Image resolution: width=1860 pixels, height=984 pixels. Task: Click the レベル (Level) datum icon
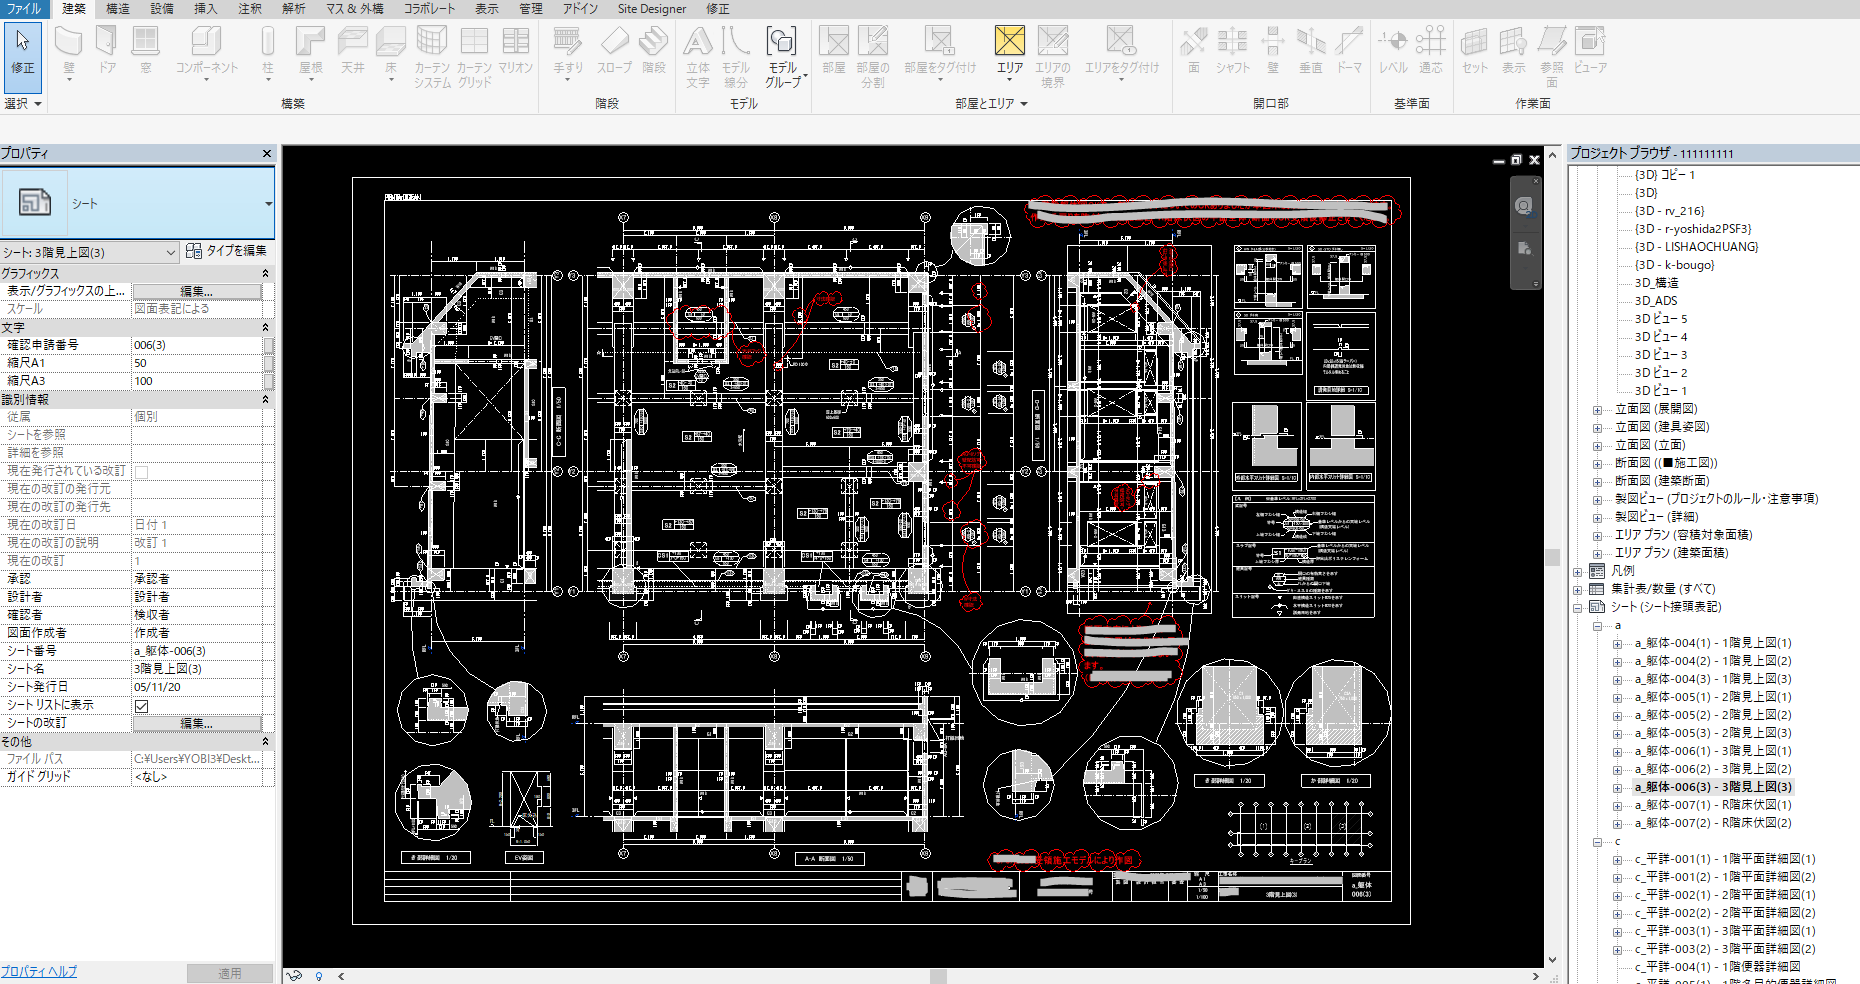[1392, 42]
